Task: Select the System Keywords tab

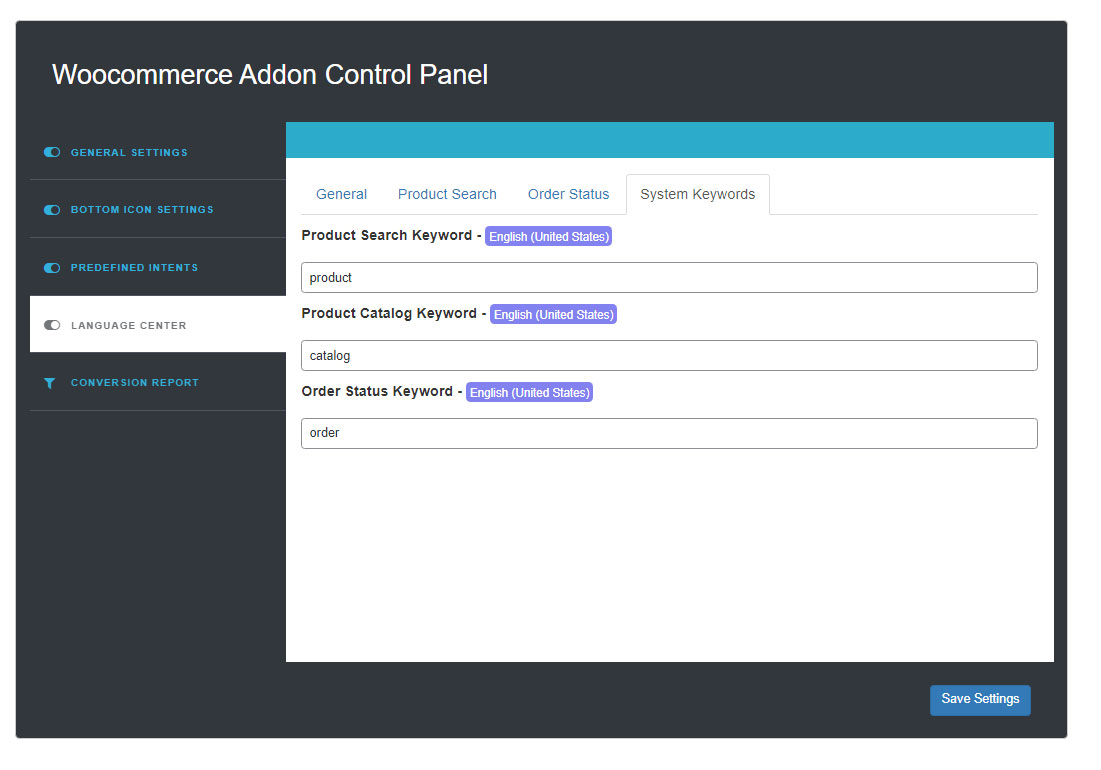Action: coord(698,194)
